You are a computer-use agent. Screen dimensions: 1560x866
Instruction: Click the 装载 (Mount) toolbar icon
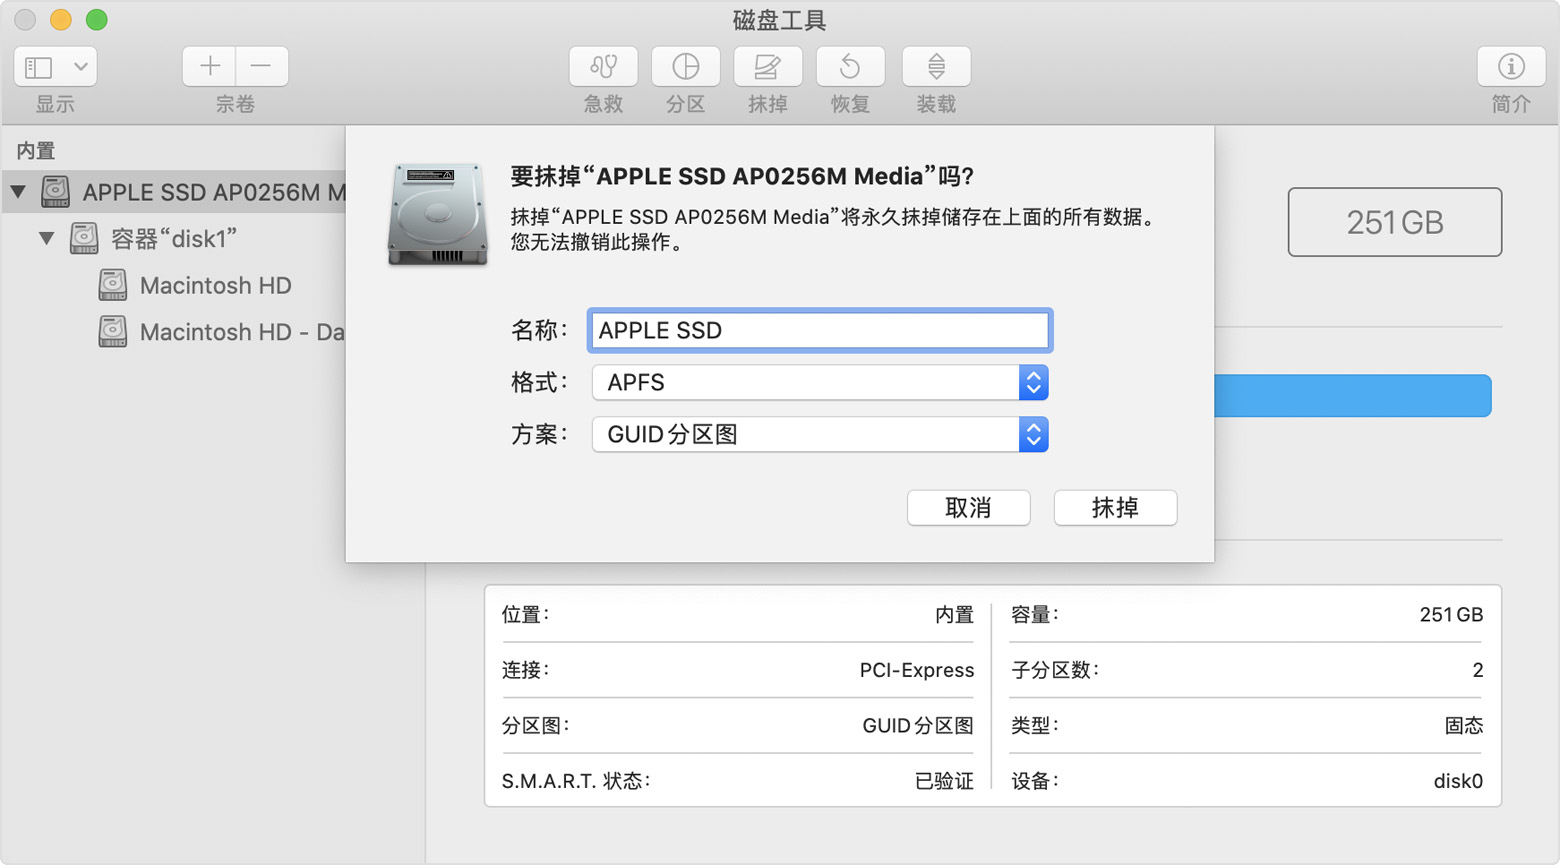[935, 67]
